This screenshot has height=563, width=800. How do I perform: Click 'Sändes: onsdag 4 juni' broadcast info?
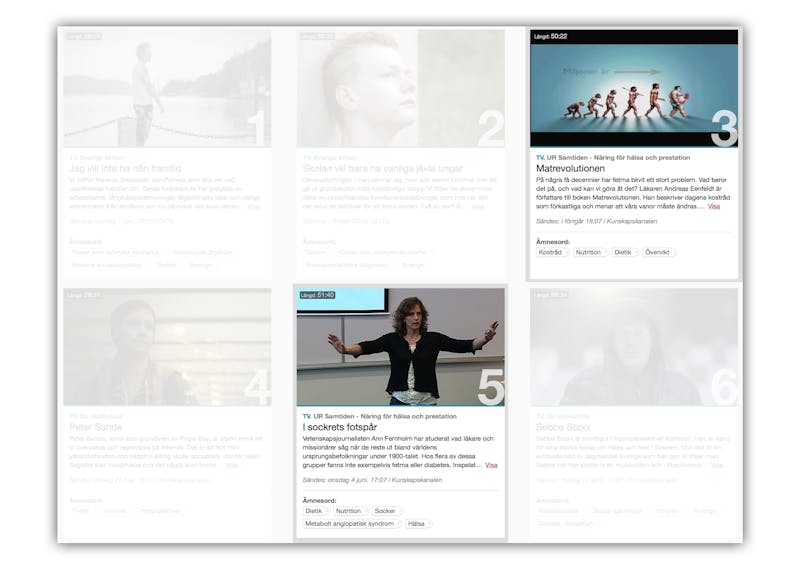372,480
